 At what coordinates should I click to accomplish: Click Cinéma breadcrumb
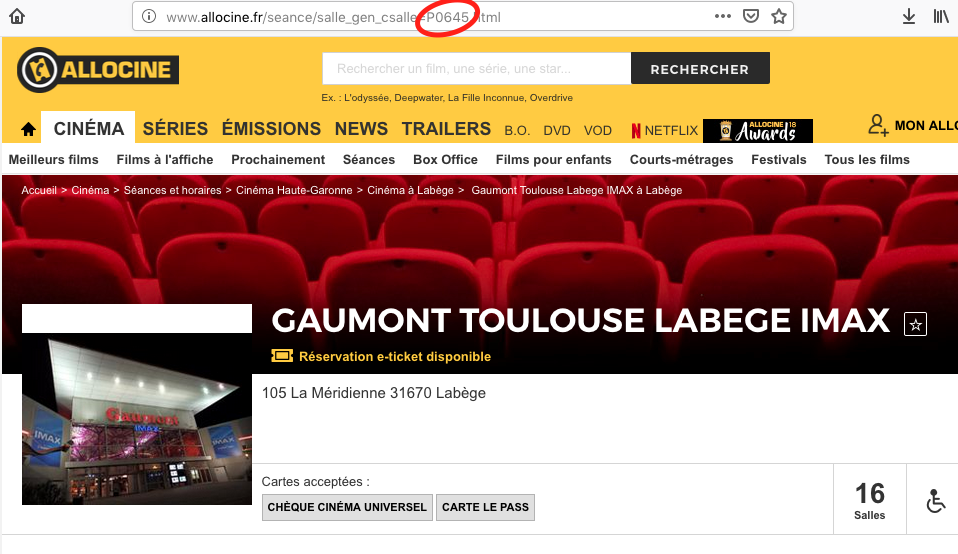(x=90, y=190)
